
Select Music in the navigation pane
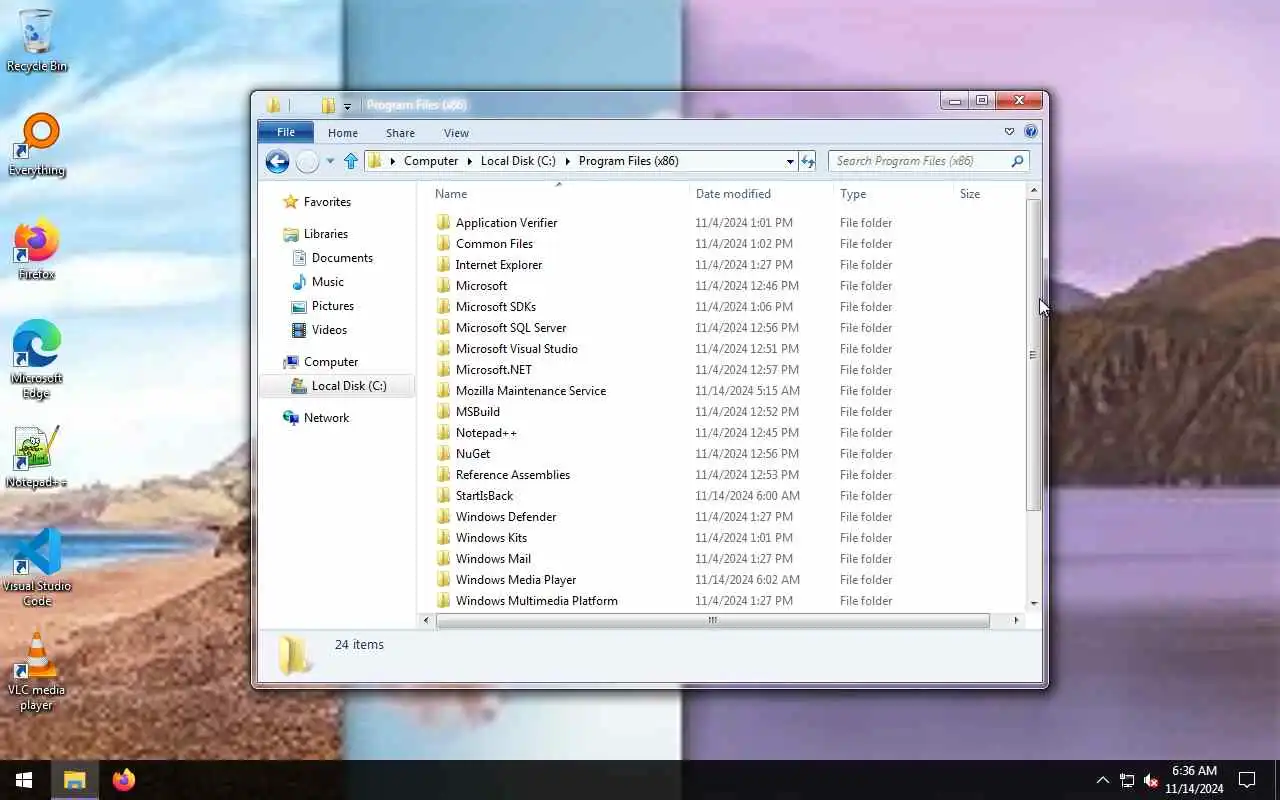click(x=328, y=282)
